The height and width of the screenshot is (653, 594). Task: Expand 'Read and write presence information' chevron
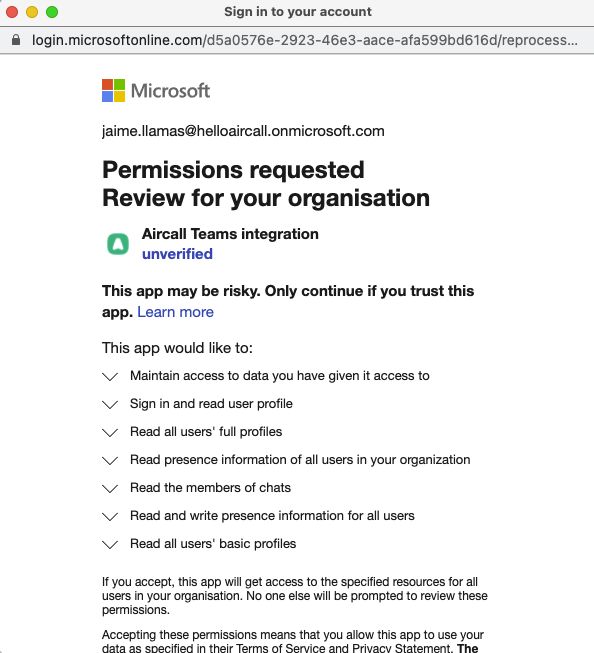[x=110, y=516]
